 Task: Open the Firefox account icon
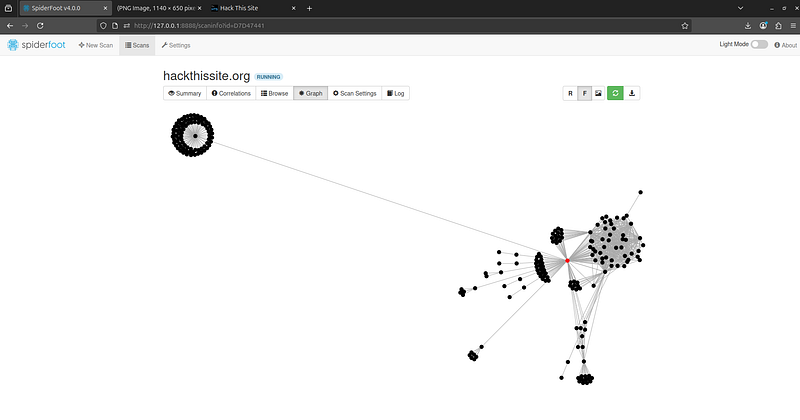(763, 26)
